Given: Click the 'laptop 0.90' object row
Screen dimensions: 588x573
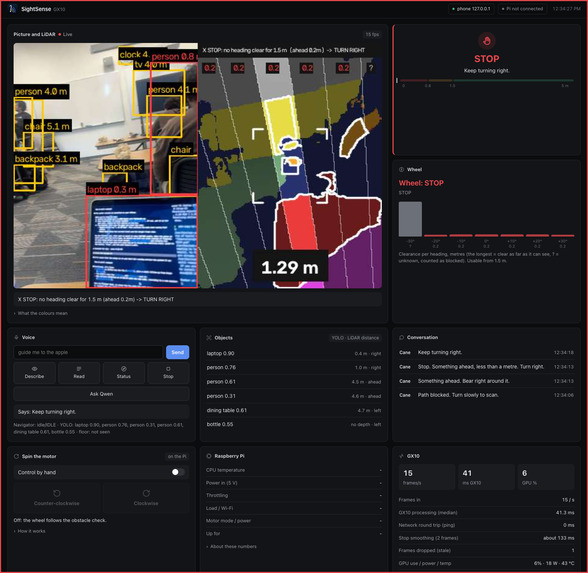Looking at the screenshot, I should (294, 353).
